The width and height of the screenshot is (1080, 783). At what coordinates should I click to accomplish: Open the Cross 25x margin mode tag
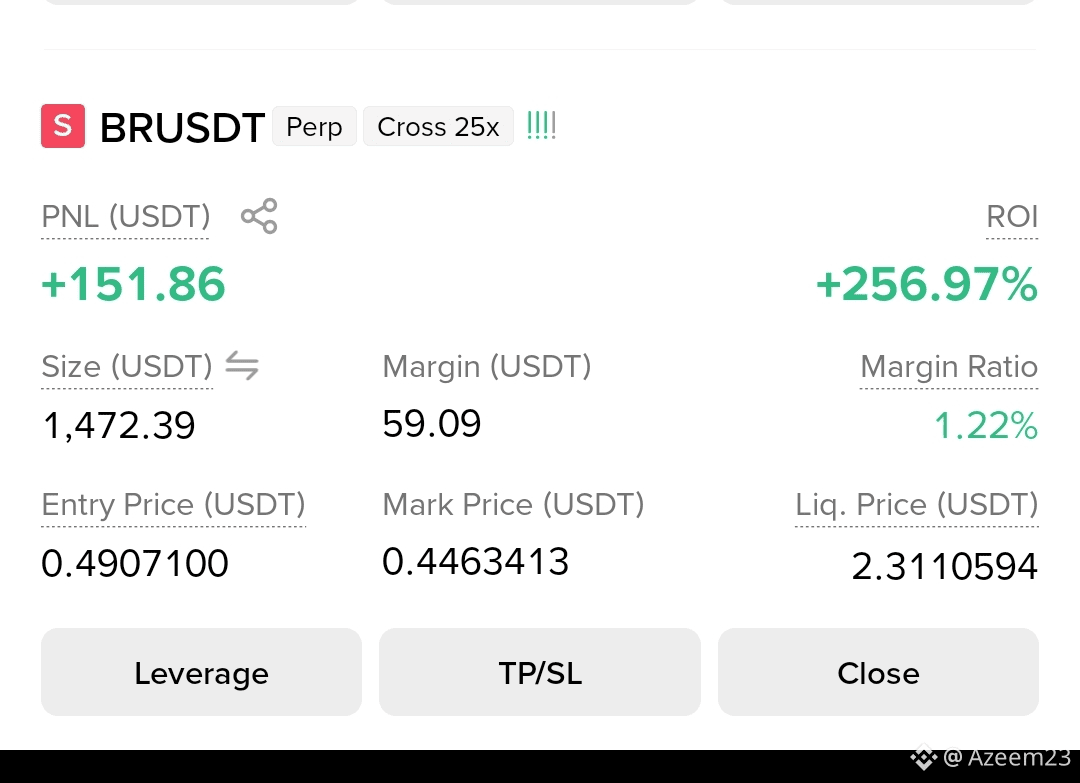(438, 127)
